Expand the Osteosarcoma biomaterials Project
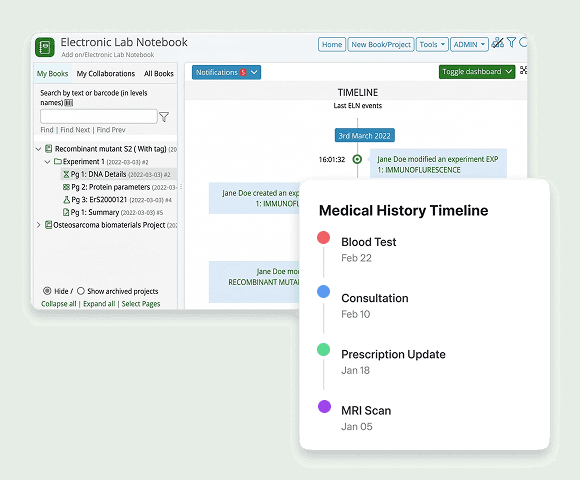Image resolution: width=580 pixels, height=480 pixels. click(x=38, y=225)
